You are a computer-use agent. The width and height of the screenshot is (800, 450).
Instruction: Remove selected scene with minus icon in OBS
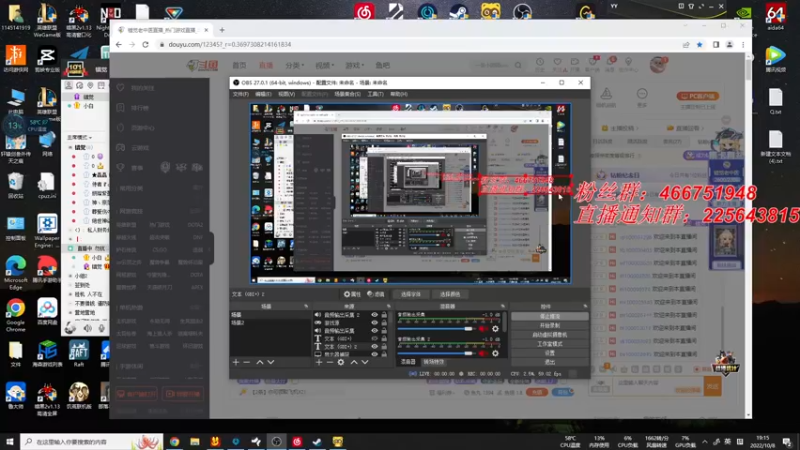click(247, 362)
